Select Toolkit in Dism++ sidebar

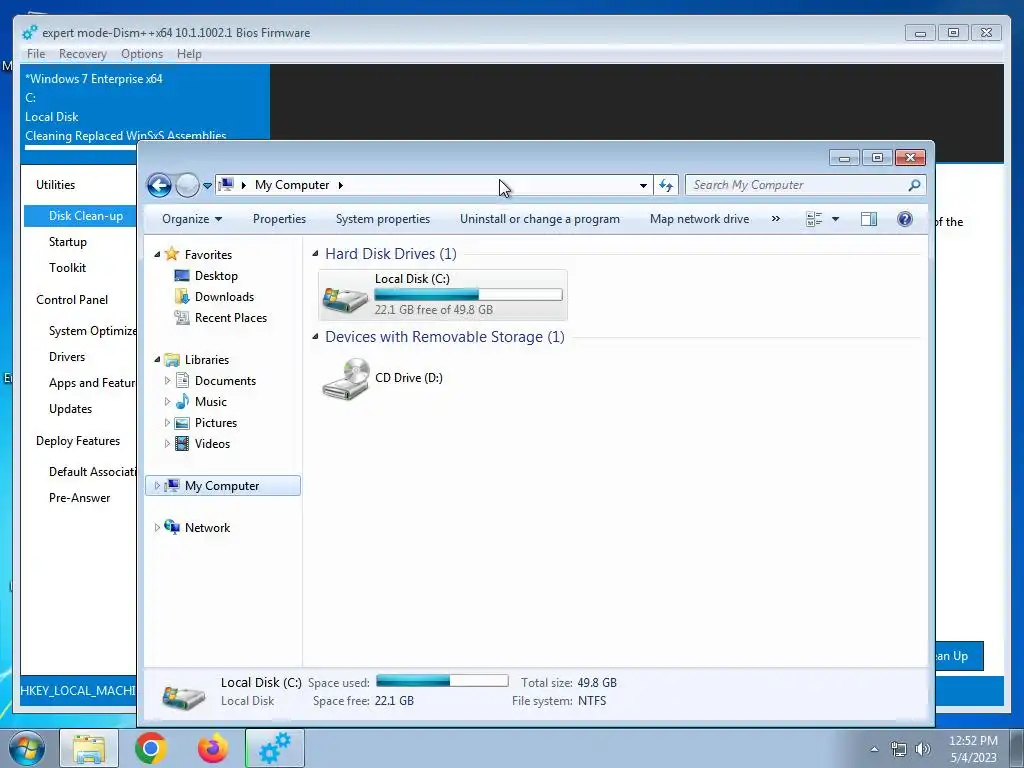click(x=67, y=268)
